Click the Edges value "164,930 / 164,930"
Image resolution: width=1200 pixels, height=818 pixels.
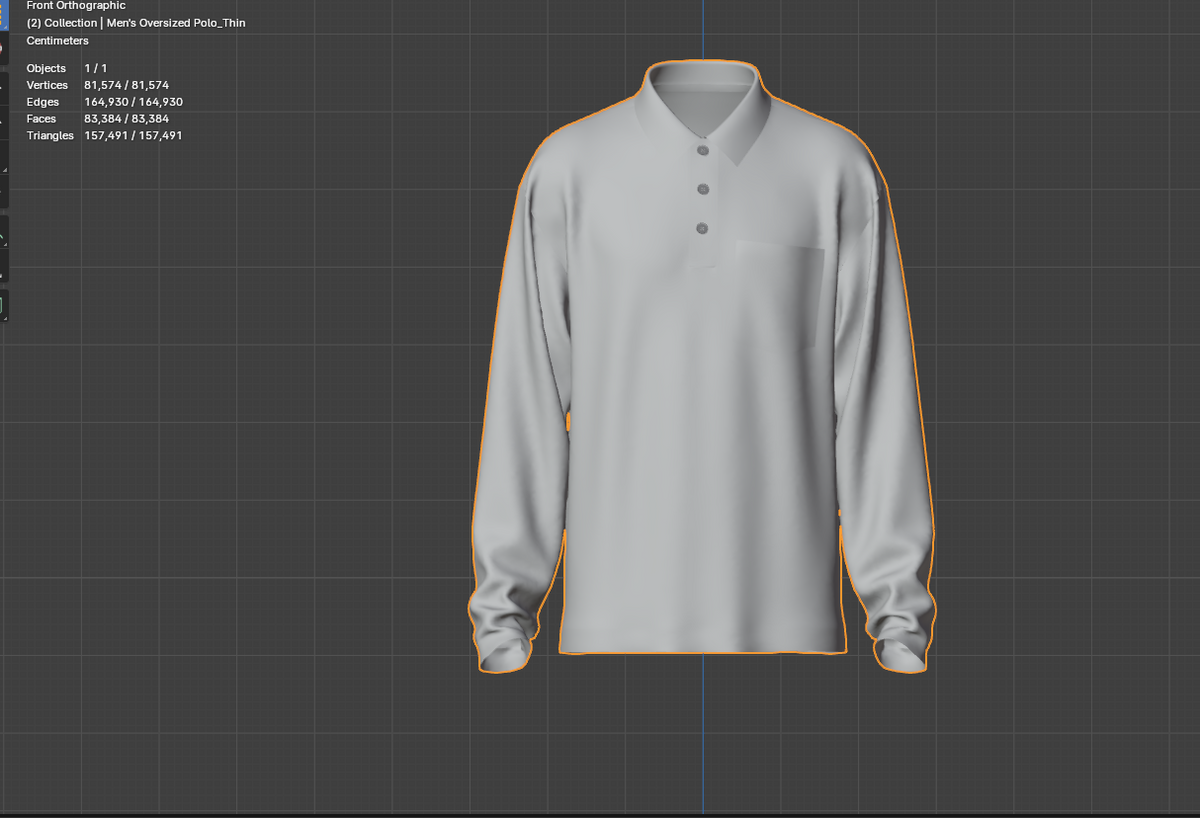point(133,102)
